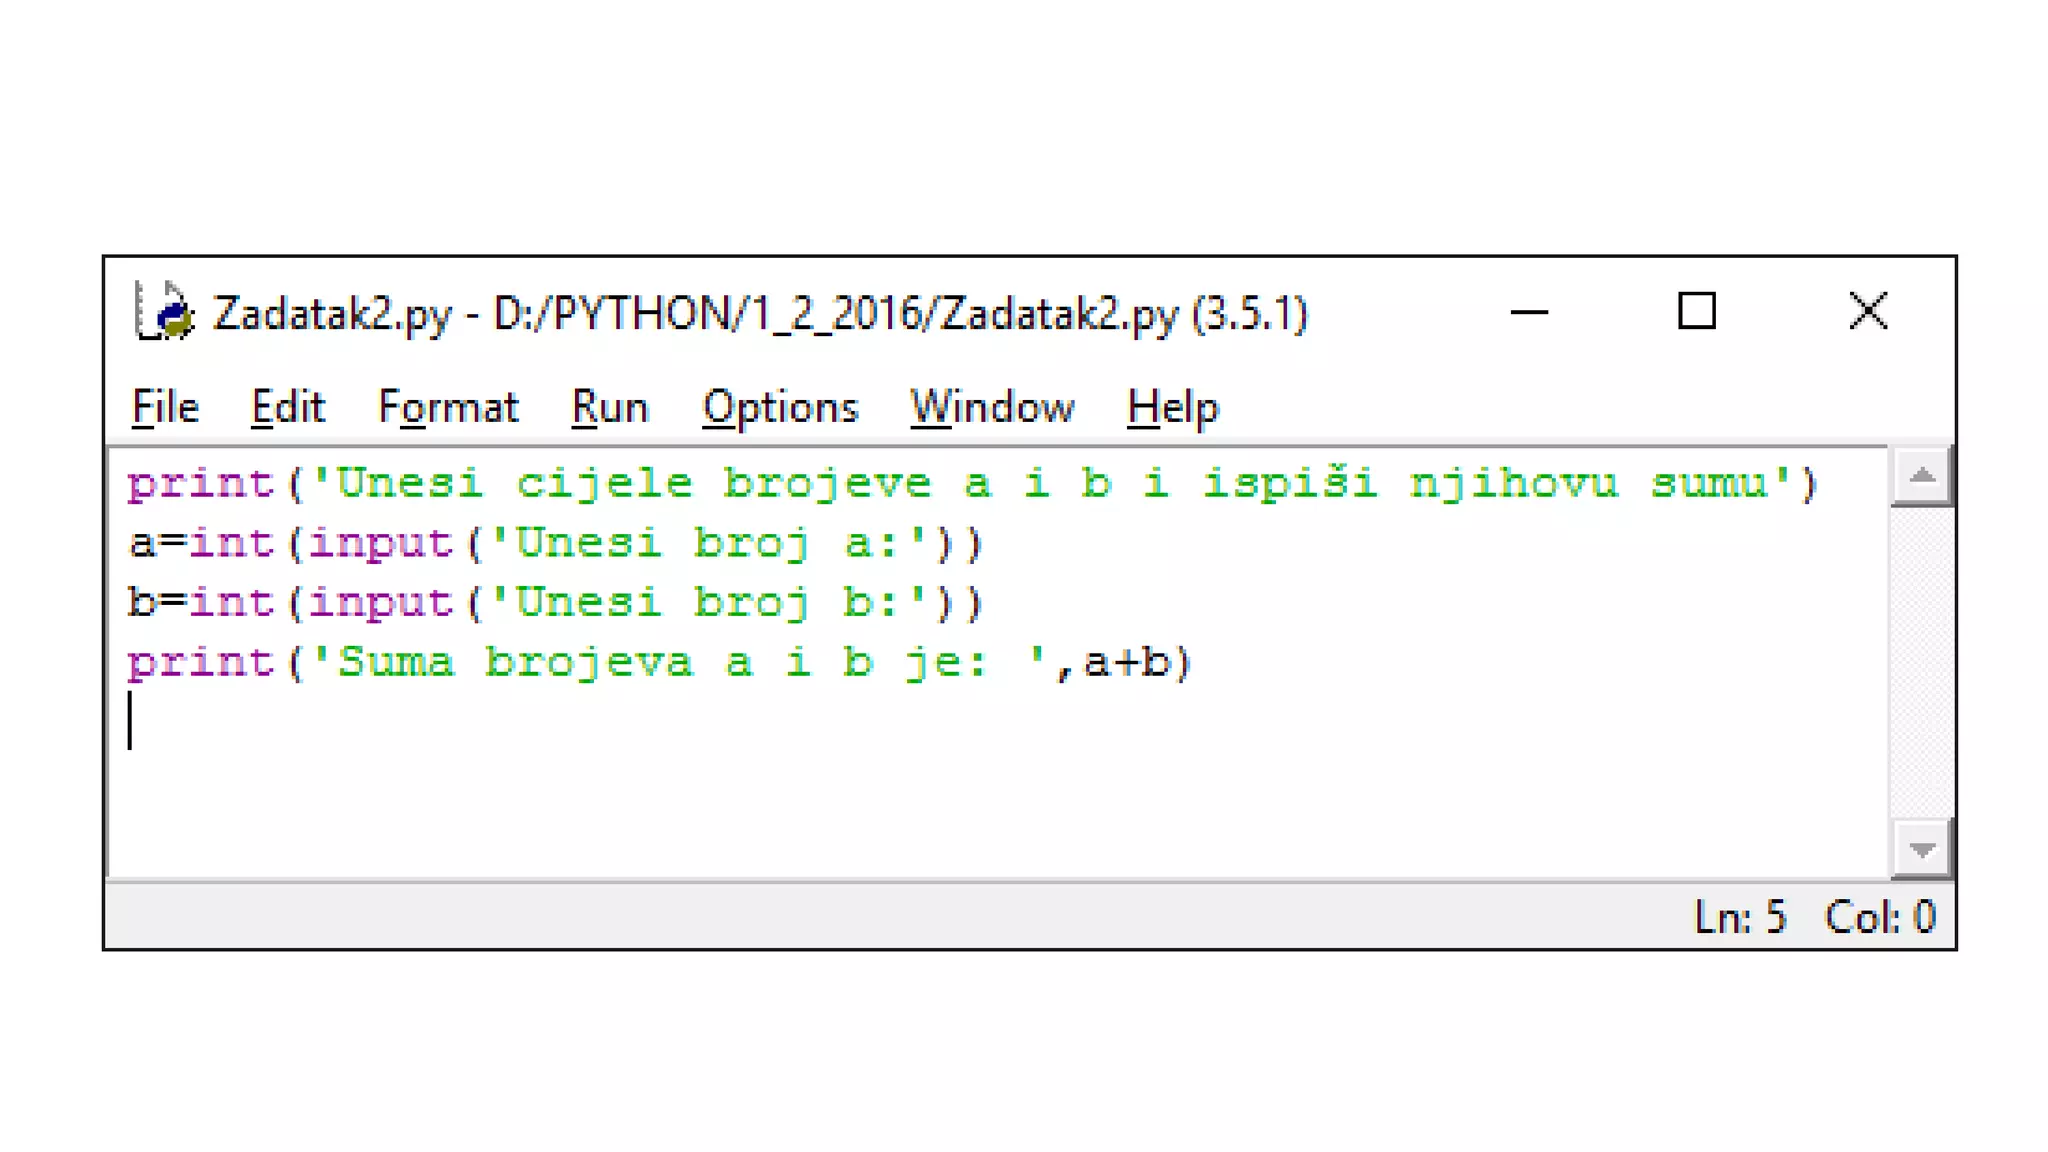
Task: Open the Window menu
Action: coord(991,407)
